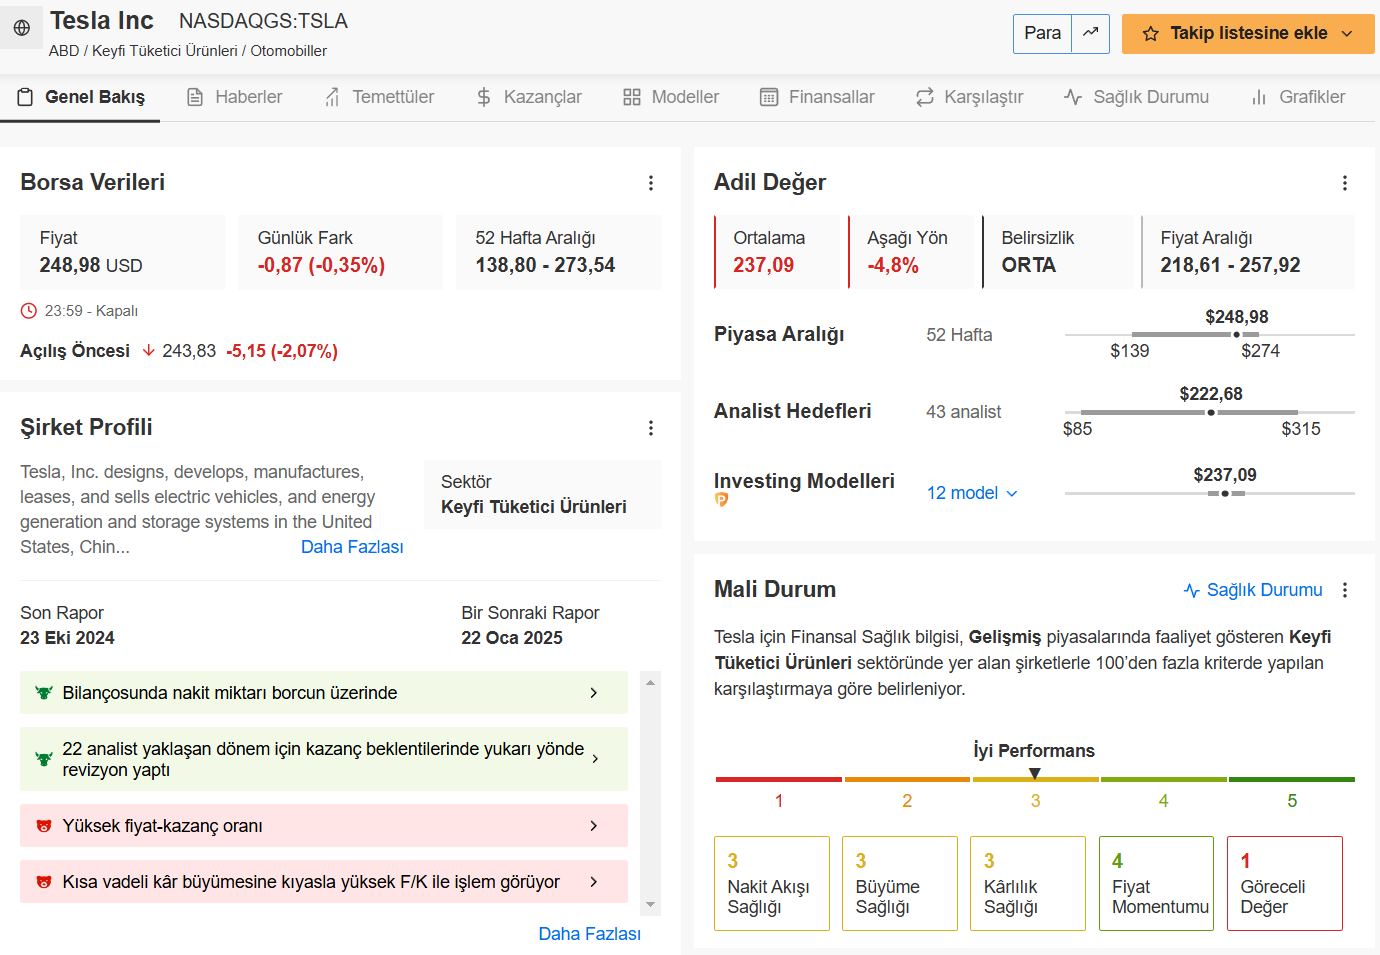Screen dimensions: 1380x955
Task: Click the bull icon on 22 analist row
Action: coord(44,759)
